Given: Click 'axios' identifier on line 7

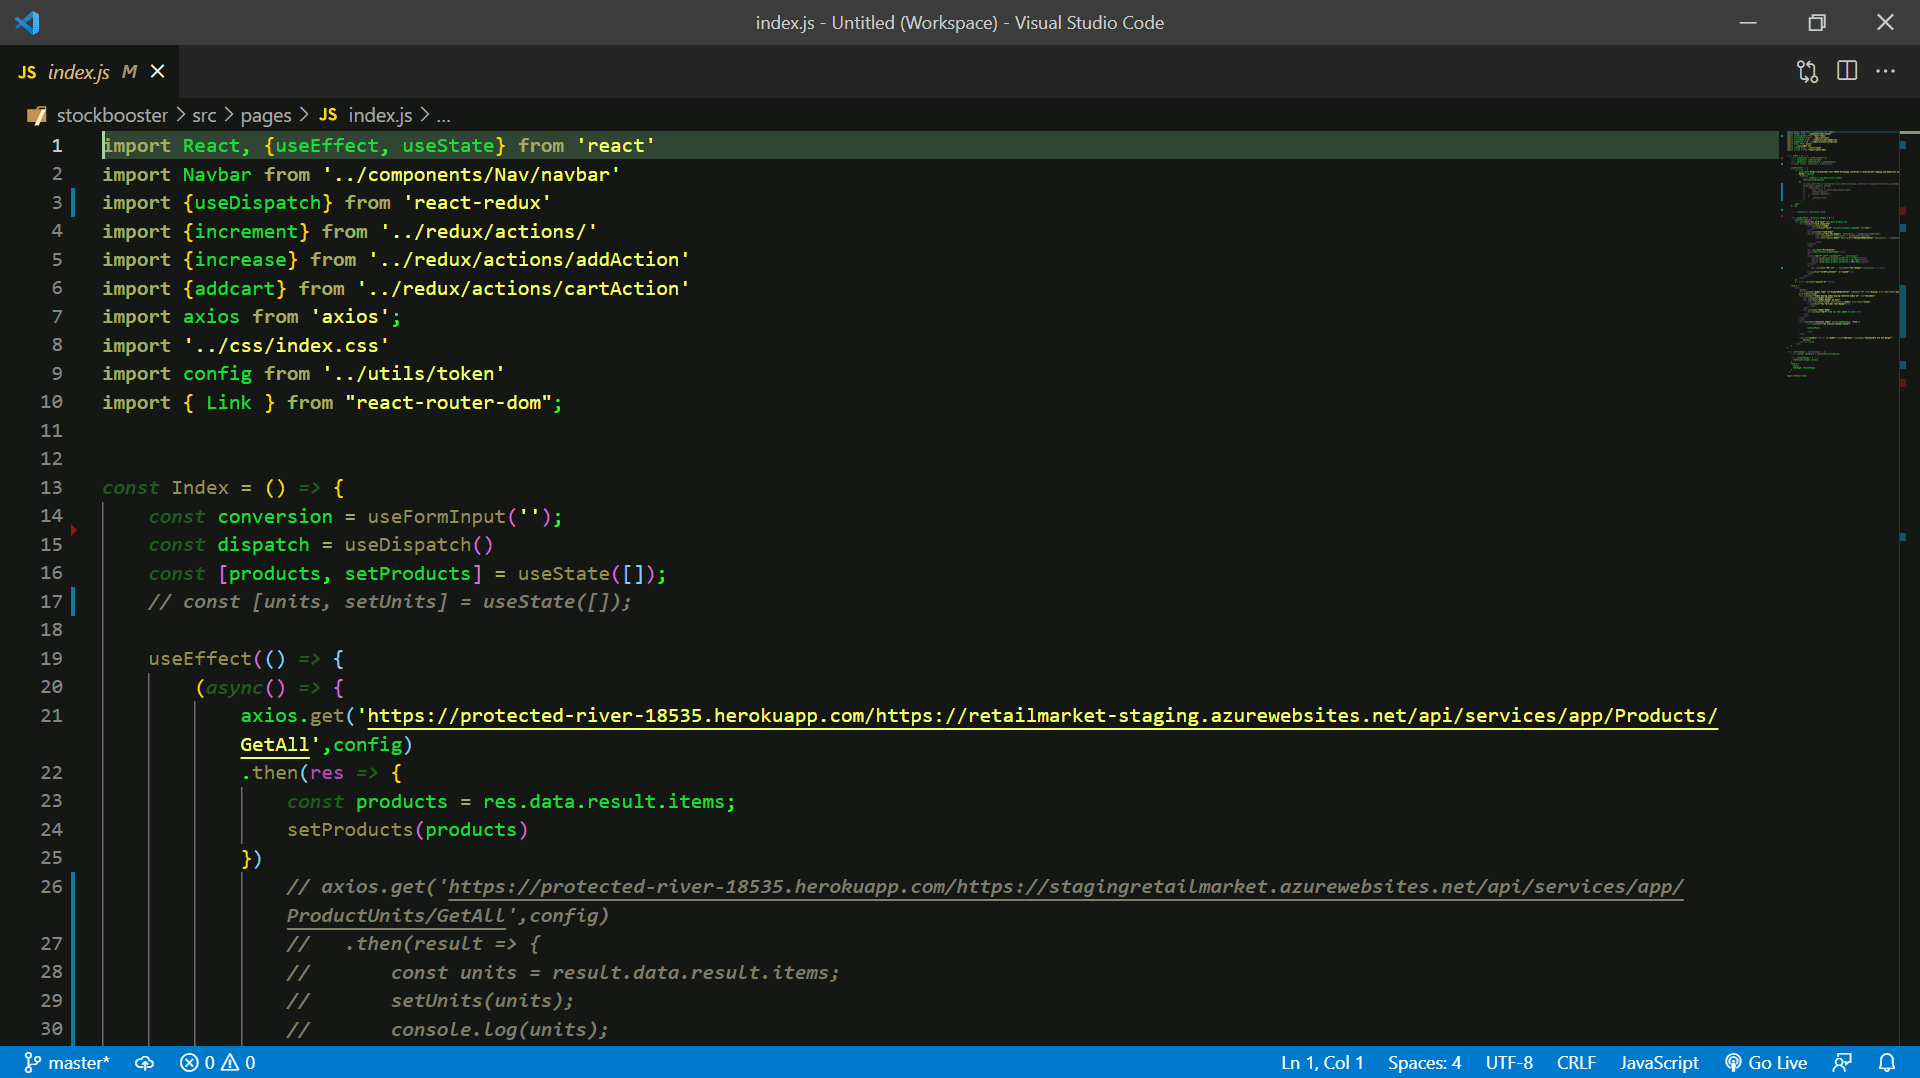Looking at the screenshot, I should click(x=211, y=316).
